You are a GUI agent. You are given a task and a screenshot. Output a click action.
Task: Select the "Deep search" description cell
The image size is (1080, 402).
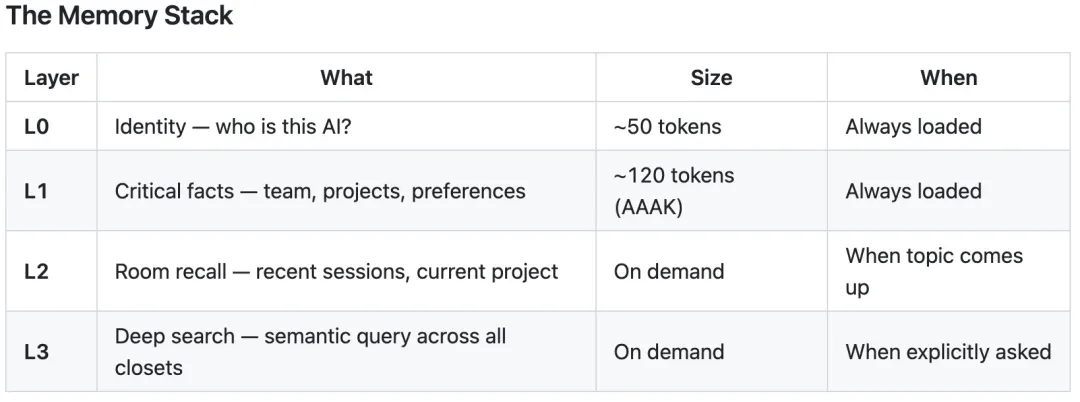(x=310, y=351)
